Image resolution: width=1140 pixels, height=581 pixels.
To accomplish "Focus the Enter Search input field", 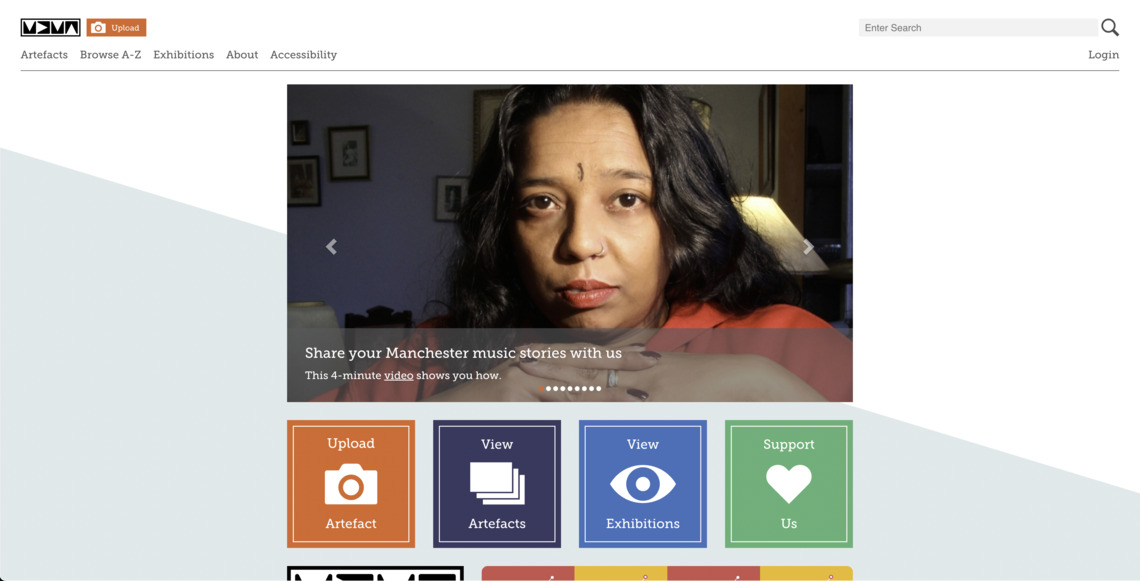I will tap(978, 28).
